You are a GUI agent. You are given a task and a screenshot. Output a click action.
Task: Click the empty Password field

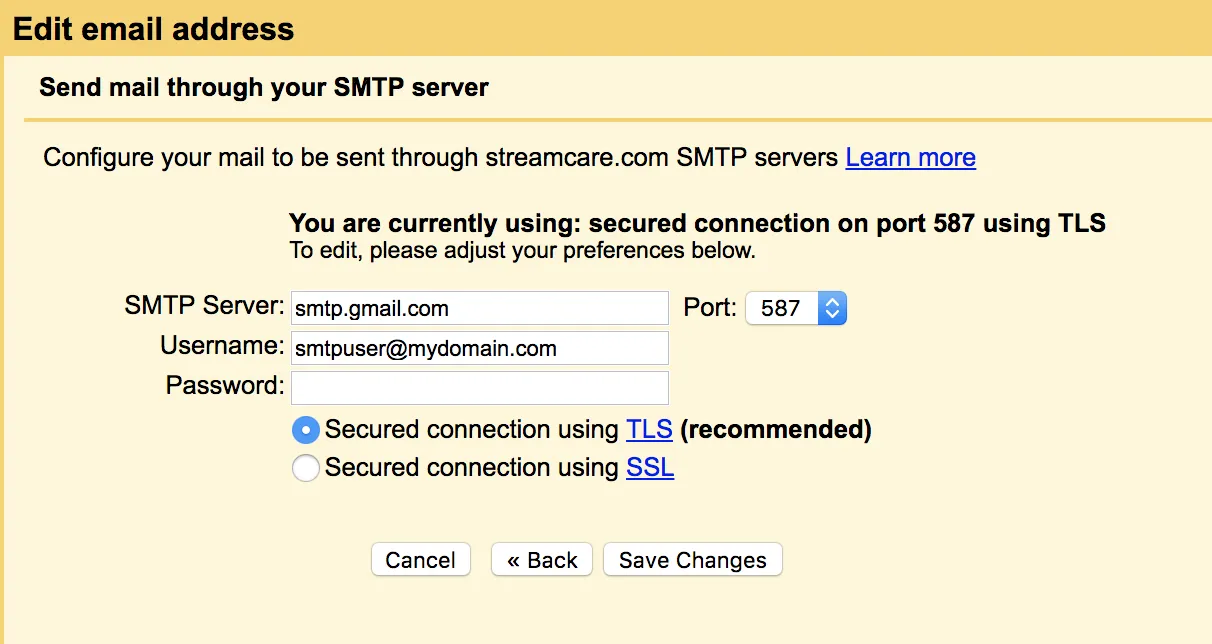(x=479, y=387)
